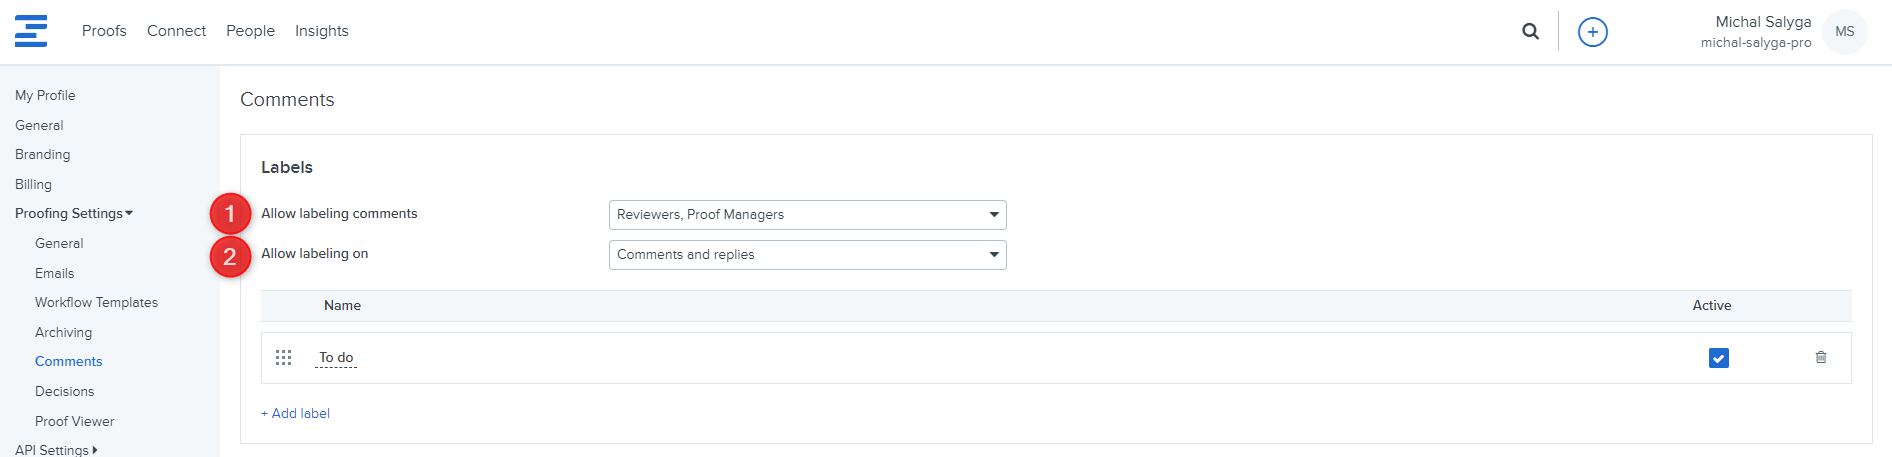
Task: Open the Proofs menu
Action: pos(104,31)
